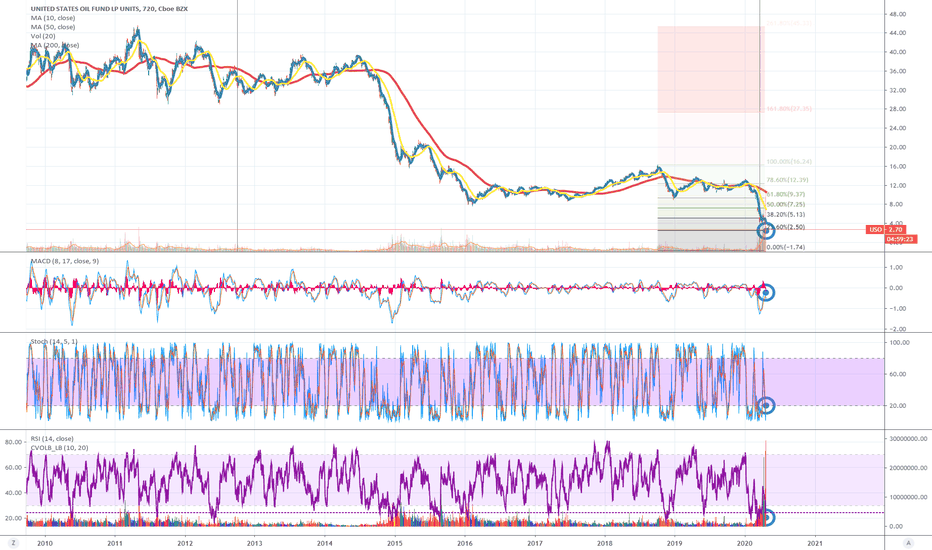Image resolution: width=932 pixels, height=550 pixels.
Task: Click the 1.00 value on the MACD axis
Action: point(895,268)
